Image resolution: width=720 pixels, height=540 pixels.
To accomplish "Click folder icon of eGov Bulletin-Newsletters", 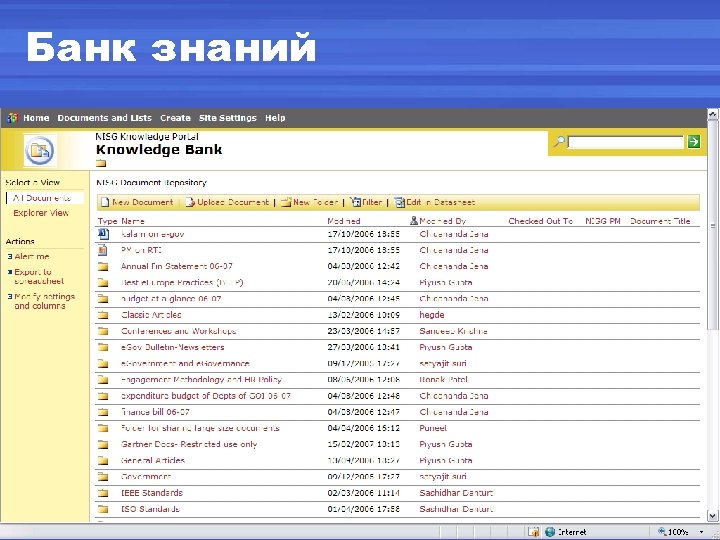I will (103, 348).
